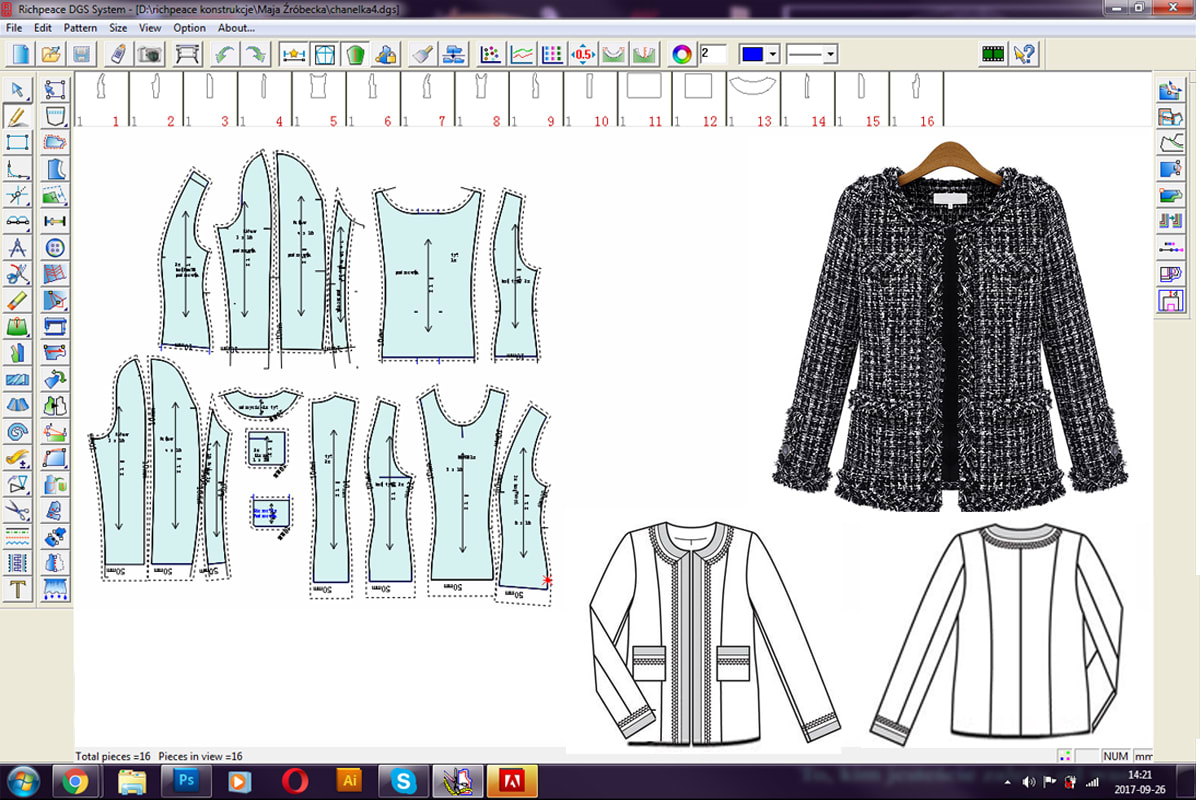
Task: Select the arrow pointer tool
Action: click(x=18, y=90)
